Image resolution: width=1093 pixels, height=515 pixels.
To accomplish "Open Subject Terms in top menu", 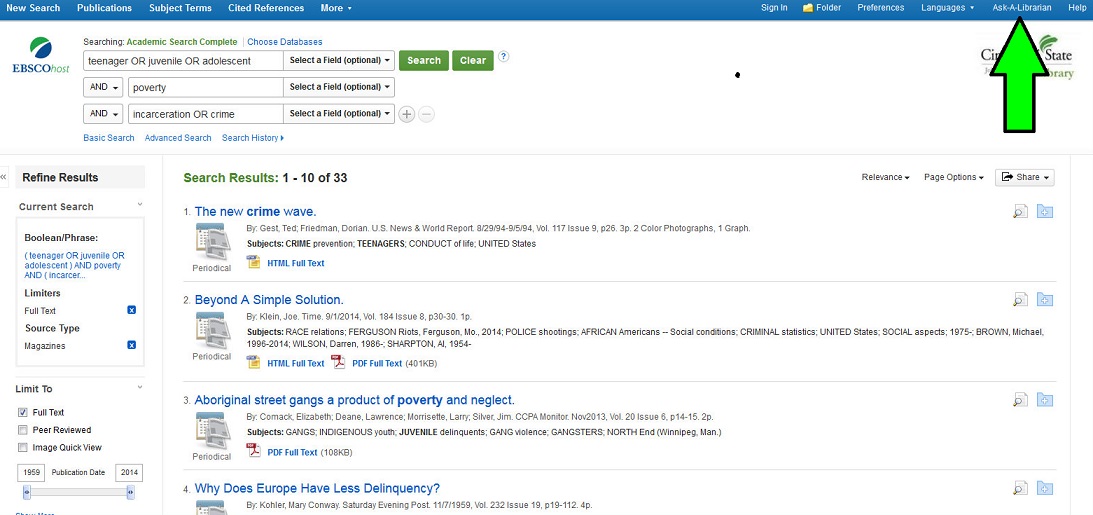I will pyautogui.click(x=181, y=8).
